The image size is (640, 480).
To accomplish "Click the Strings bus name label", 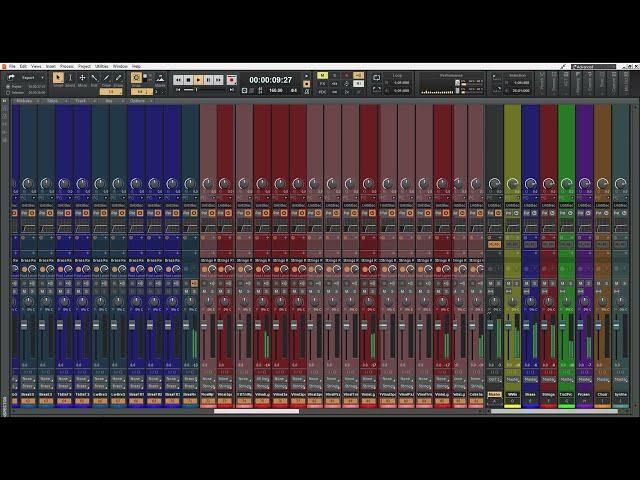I will tap(548, 394).
